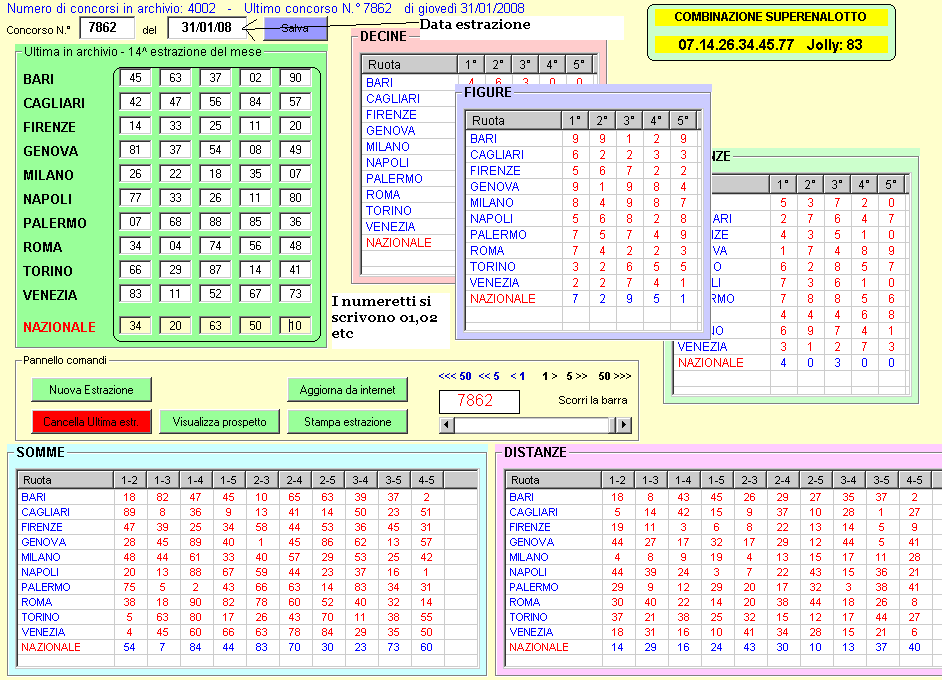Select GENOVA first number field 81
Viewport: 942px width, 680px height.
pyautogui.click(x=135, y=150)
